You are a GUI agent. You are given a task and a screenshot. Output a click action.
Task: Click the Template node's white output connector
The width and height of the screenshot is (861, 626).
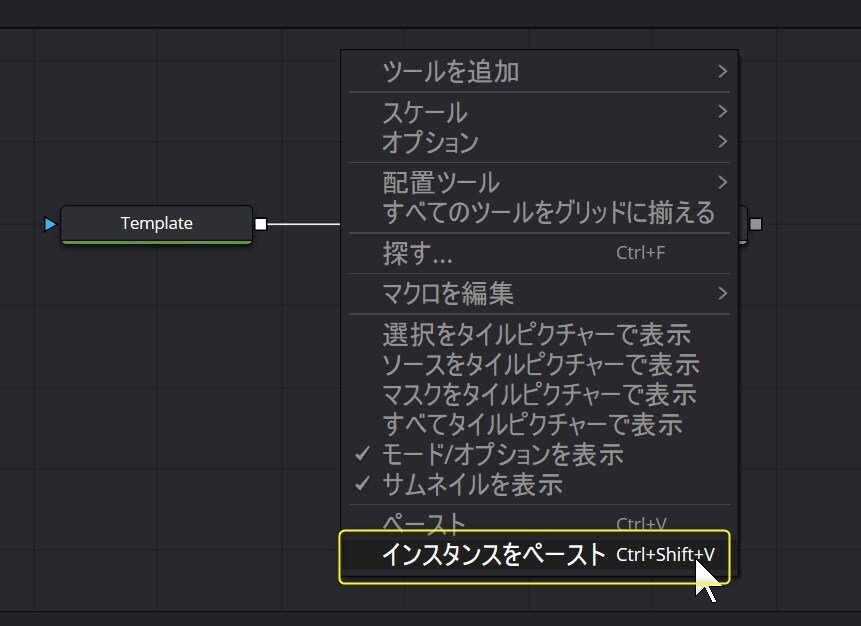point(261,224)
